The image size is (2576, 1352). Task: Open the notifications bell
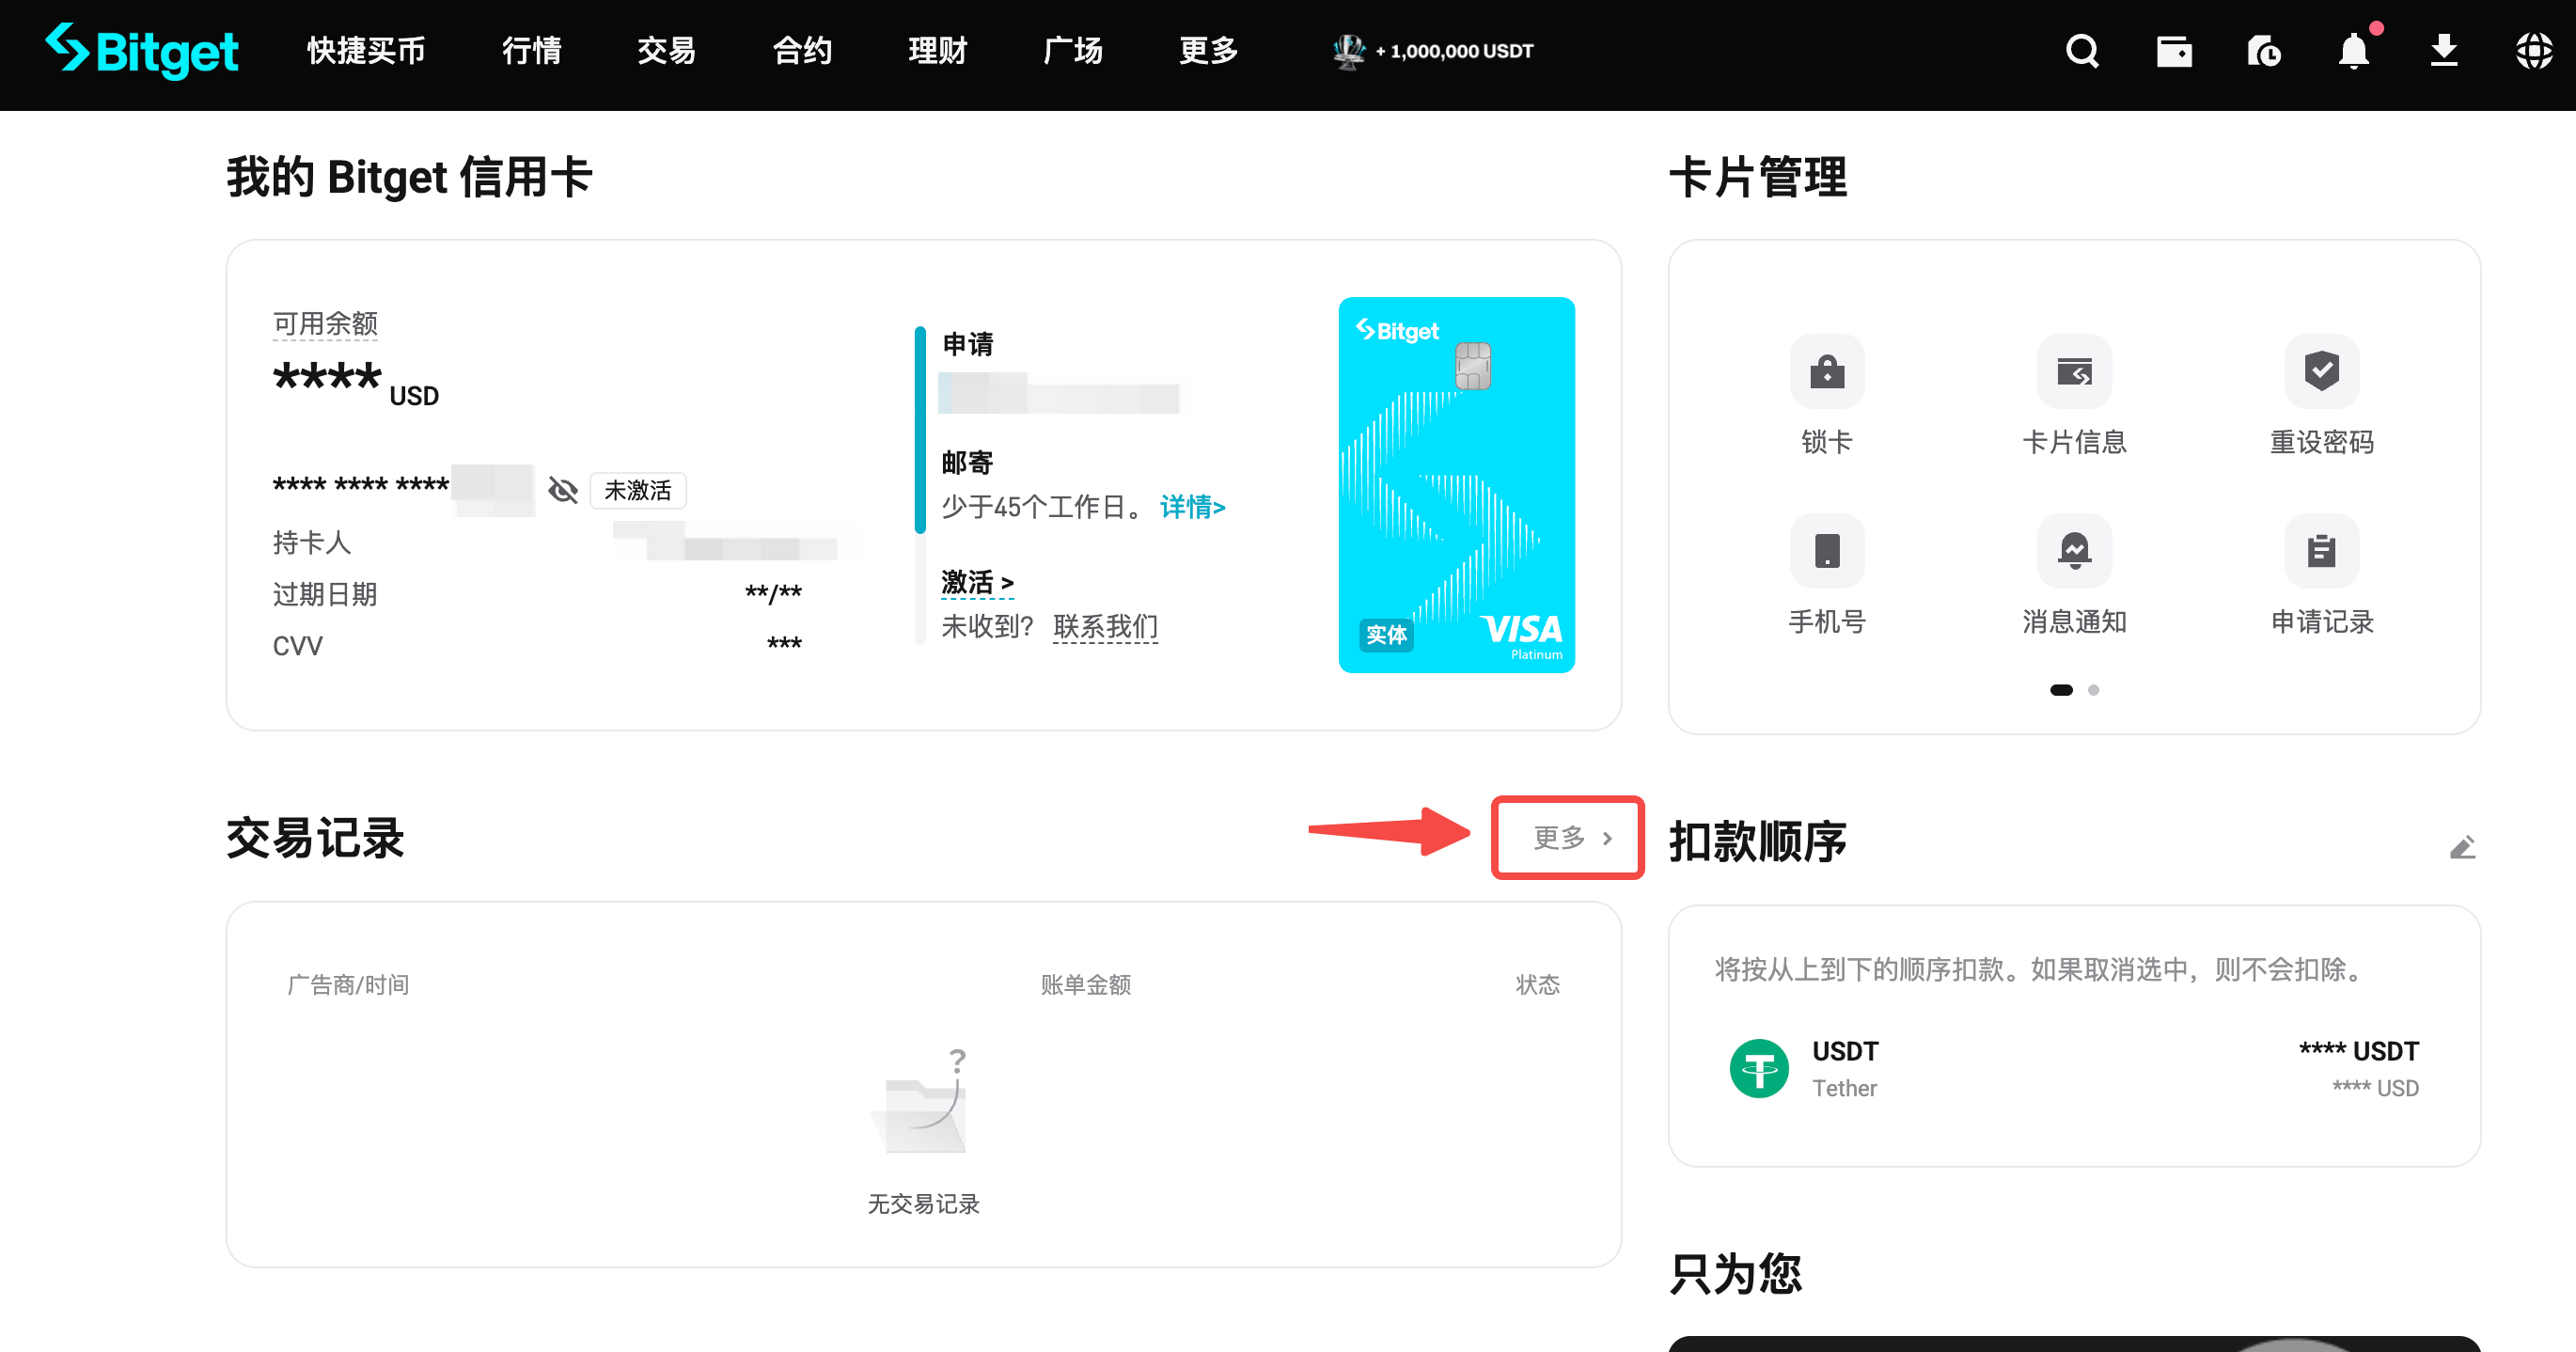pos(2355,51)
